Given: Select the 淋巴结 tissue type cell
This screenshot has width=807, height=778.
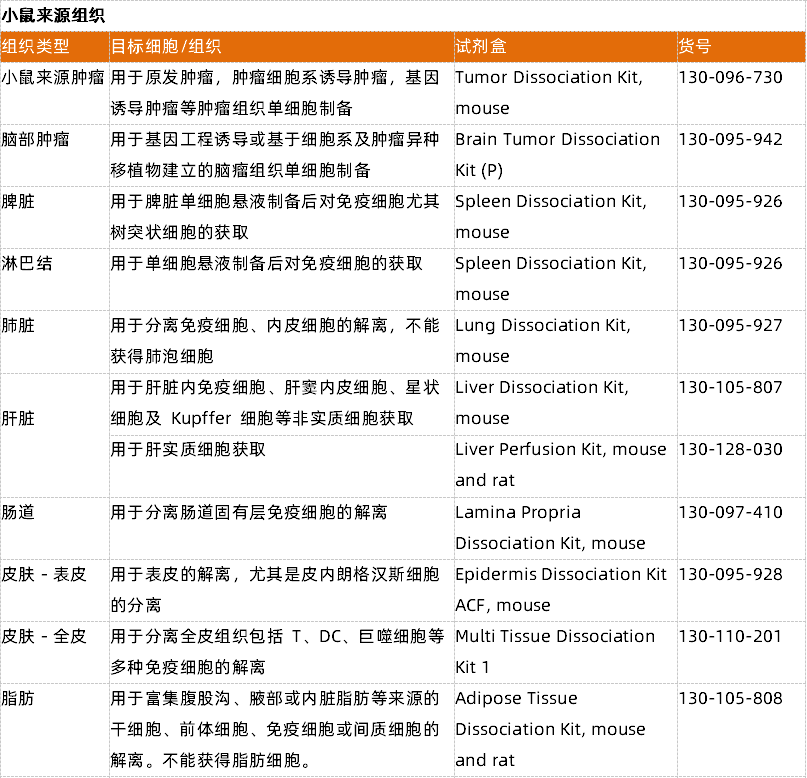Looking at the screenshot, I should [27, 263].
